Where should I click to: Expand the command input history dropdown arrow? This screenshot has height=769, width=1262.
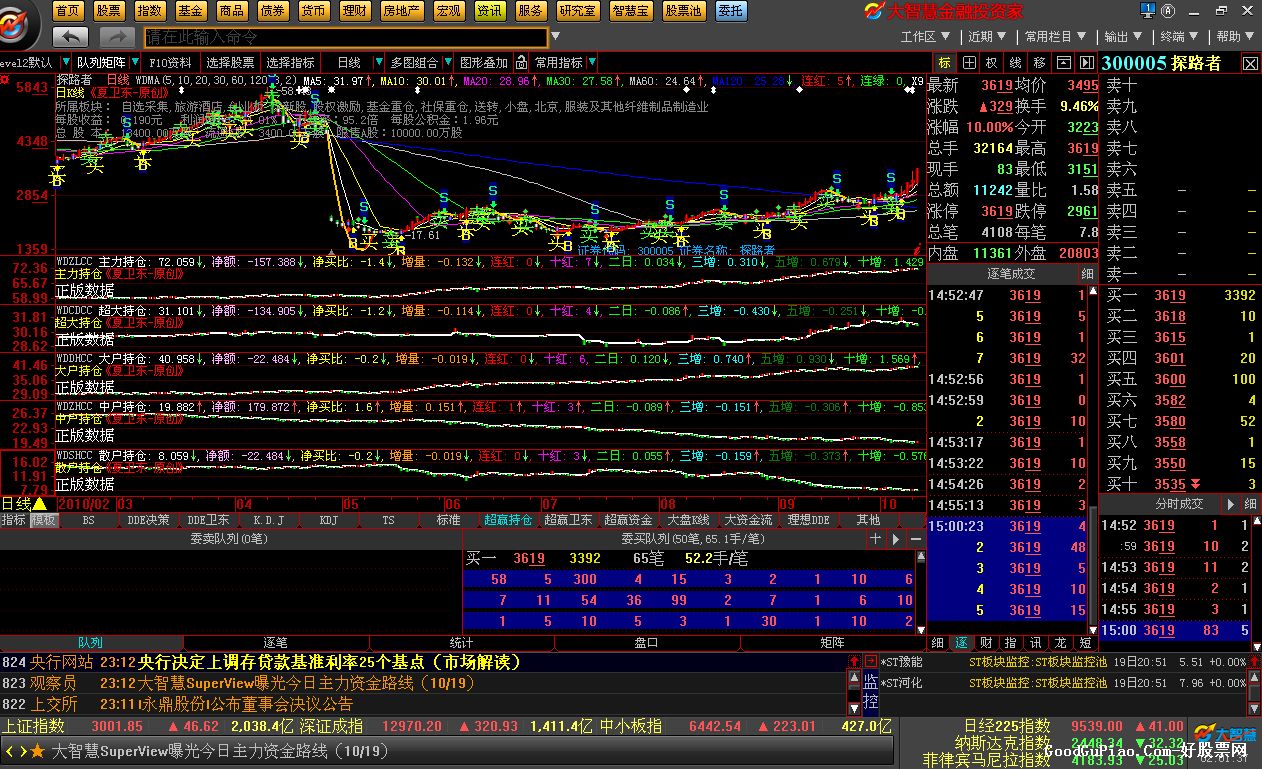[x=553, y=37]
